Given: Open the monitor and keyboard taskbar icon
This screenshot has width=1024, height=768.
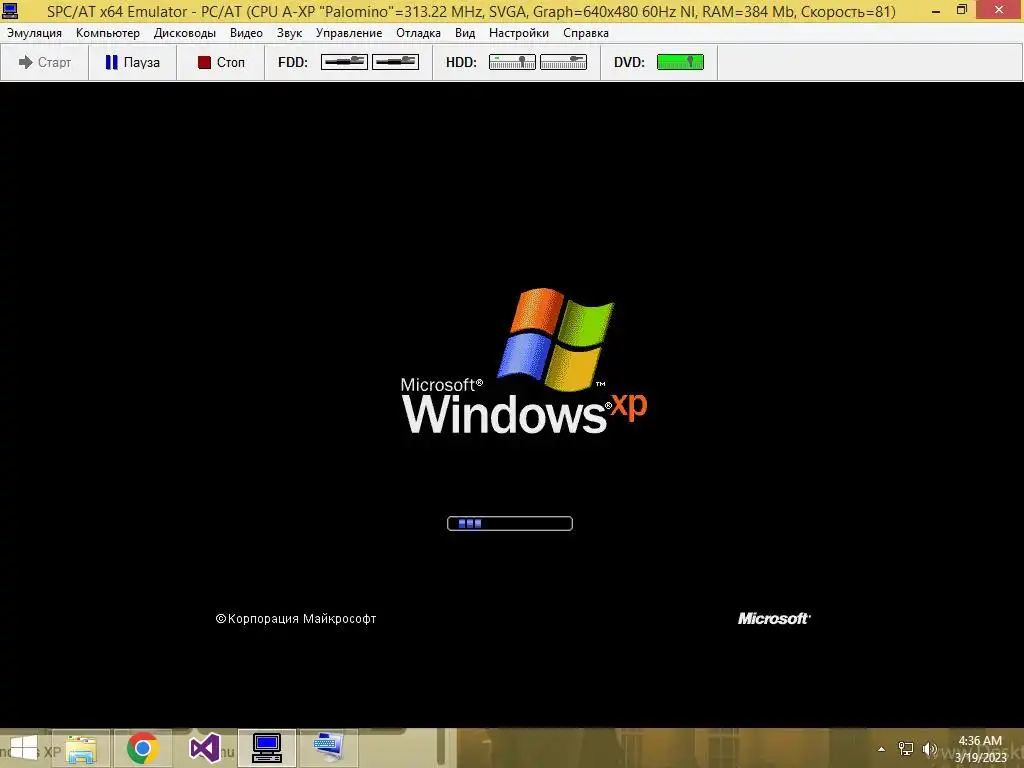Looking at the screenshot, I should [x=328, y=748].
